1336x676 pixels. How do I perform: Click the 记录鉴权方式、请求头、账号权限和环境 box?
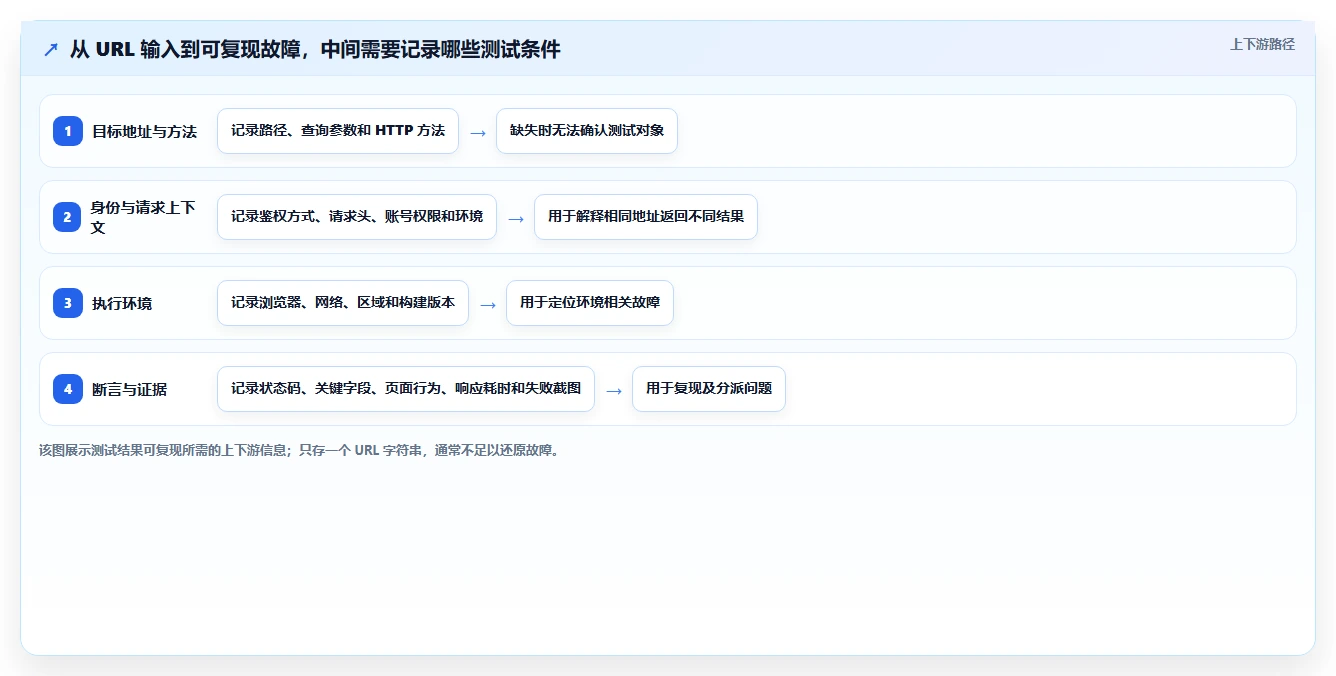coord(357,217)
